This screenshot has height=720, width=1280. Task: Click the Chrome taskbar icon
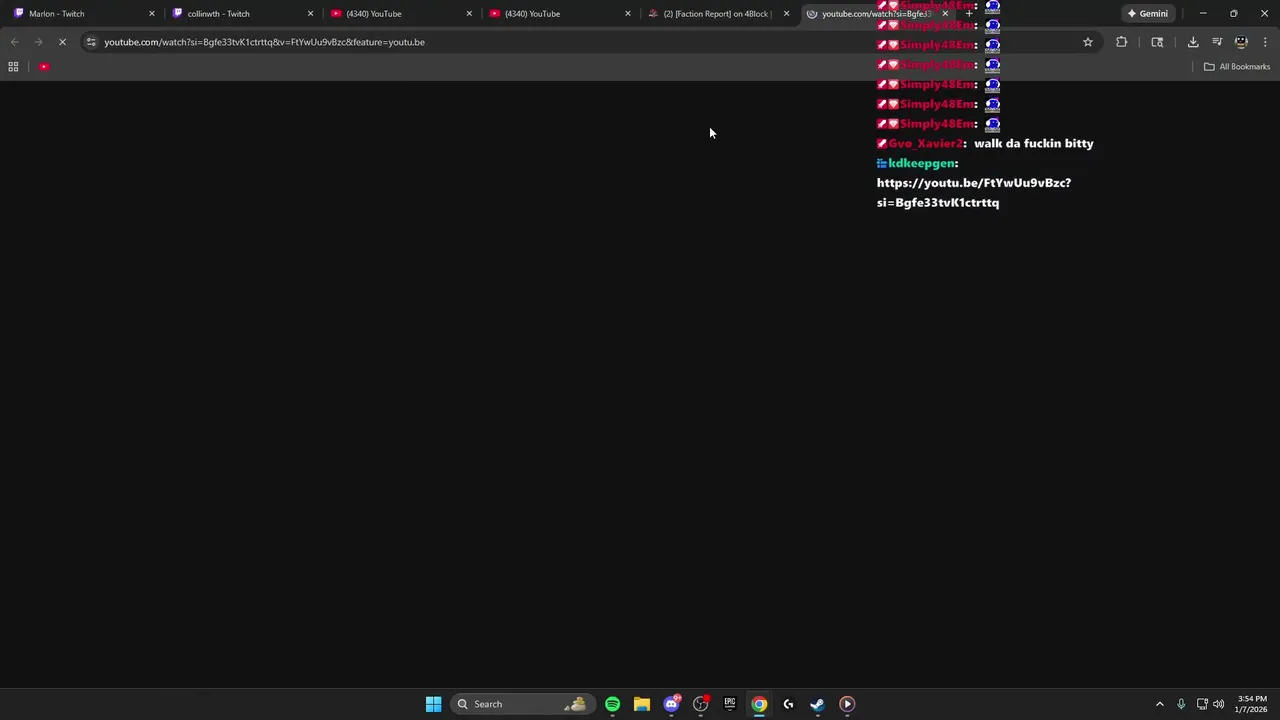pos(759,704)
